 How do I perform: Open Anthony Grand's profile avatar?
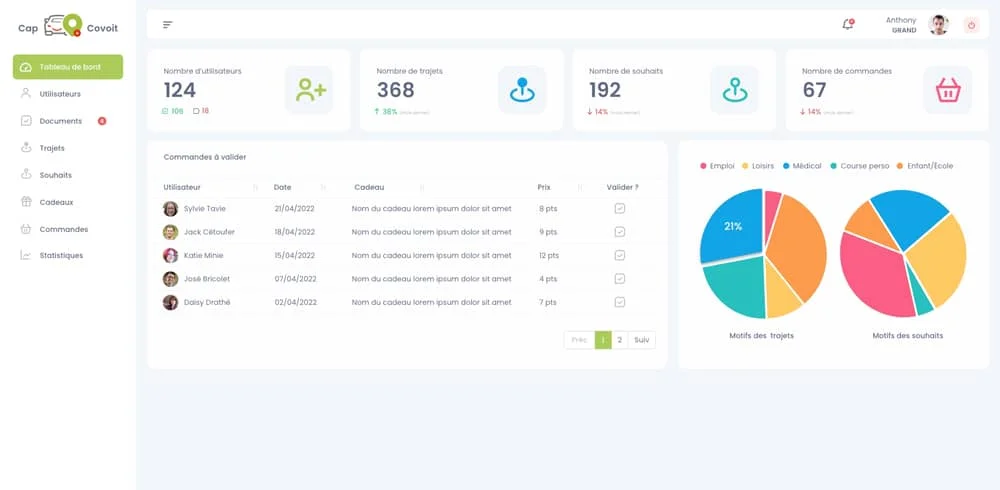point(938,25)
